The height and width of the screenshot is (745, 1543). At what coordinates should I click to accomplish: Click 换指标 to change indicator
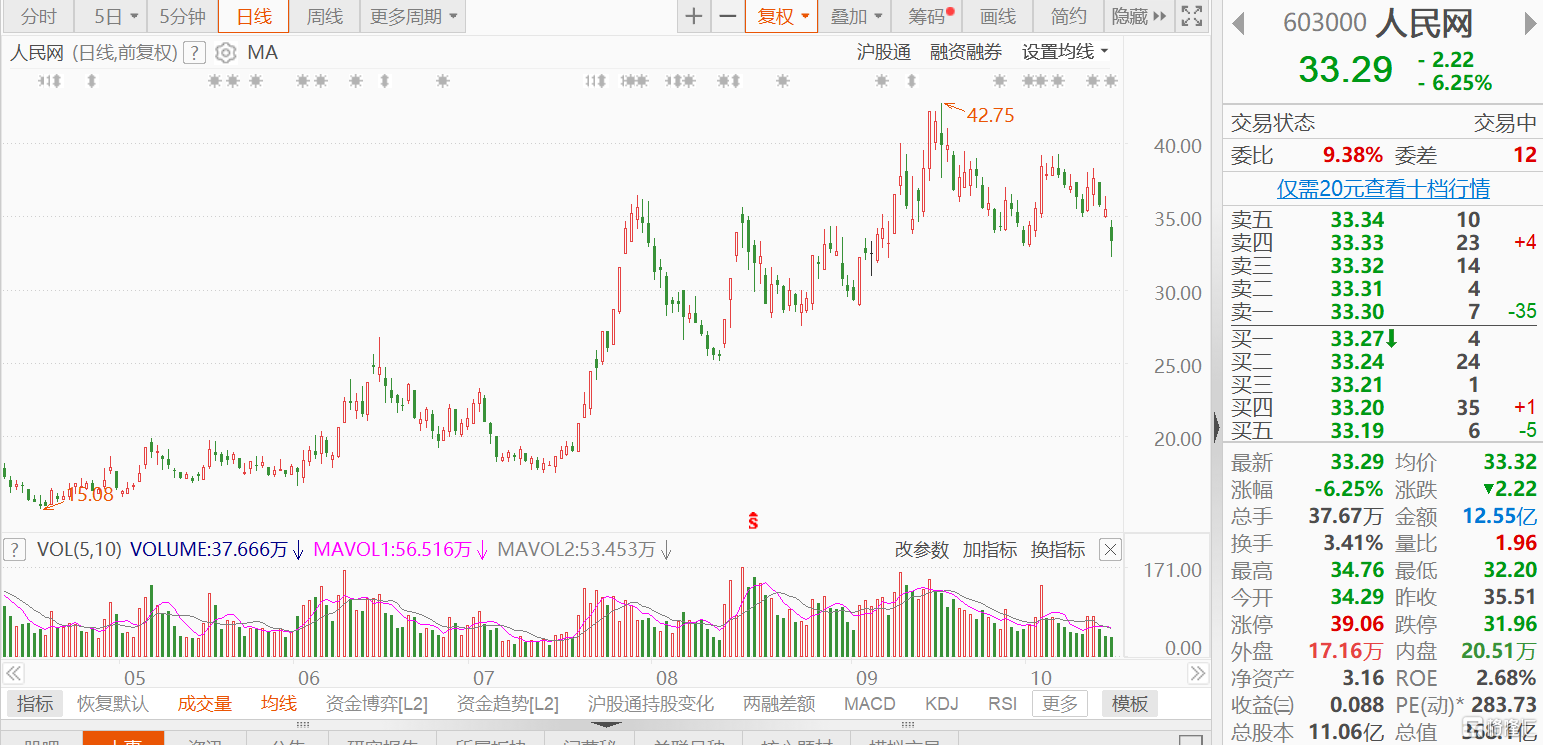(x=1058, y=549)
